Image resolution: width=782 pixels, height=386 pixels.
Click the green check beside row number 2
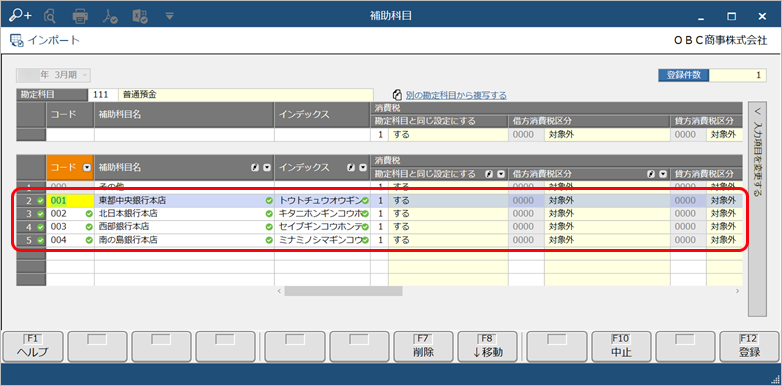tap(40, 201)
